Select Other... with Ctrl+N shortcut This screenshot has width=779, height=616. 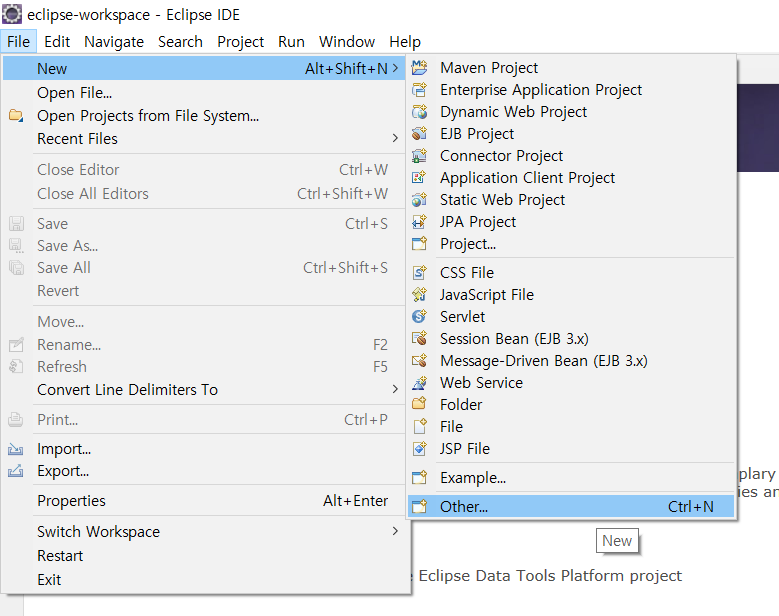571,507
